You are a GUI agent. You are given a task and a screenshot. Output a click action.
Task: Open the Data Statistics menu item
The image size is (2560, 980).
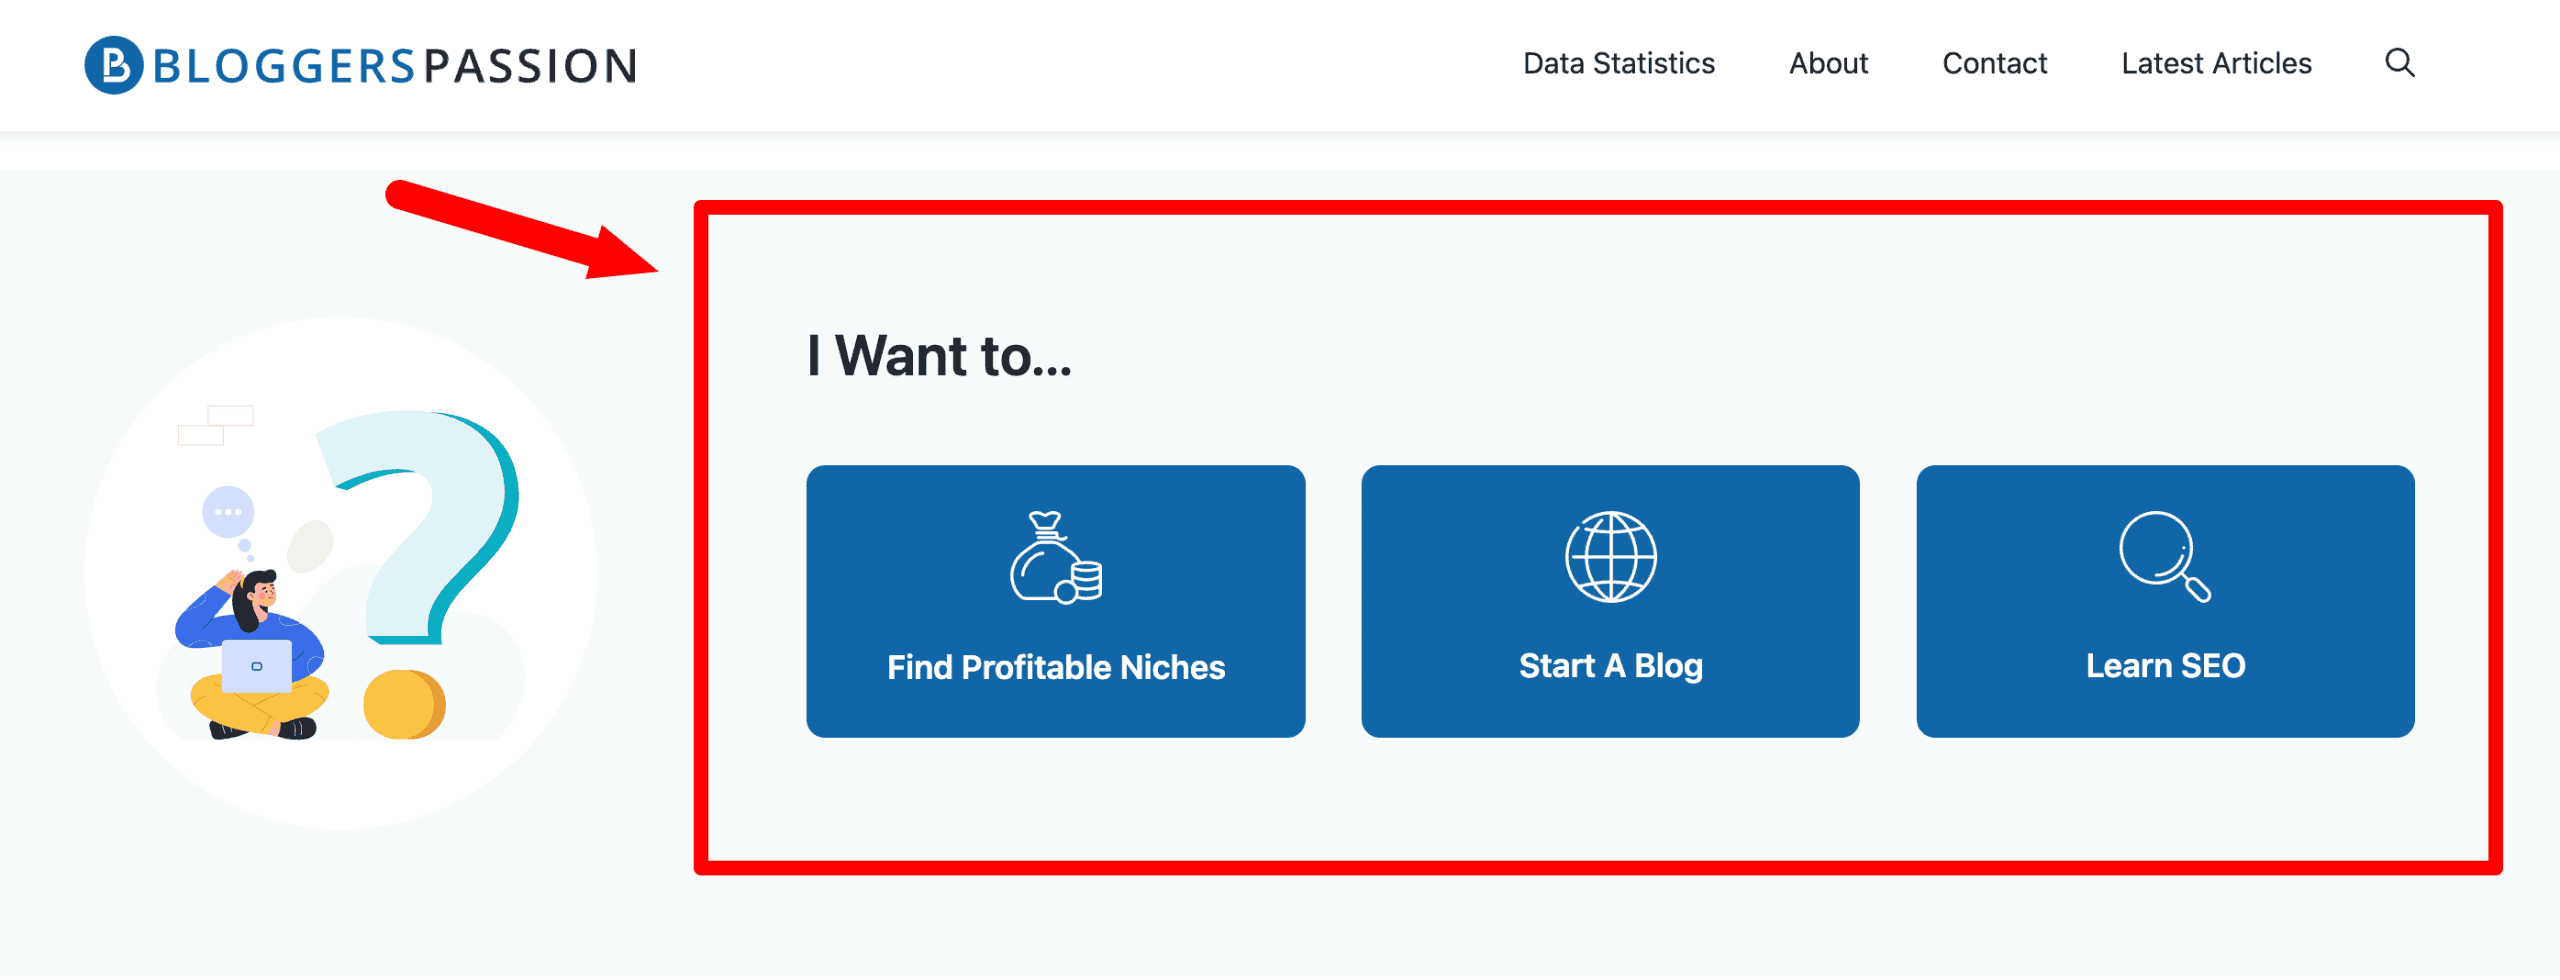[1618, 64]
